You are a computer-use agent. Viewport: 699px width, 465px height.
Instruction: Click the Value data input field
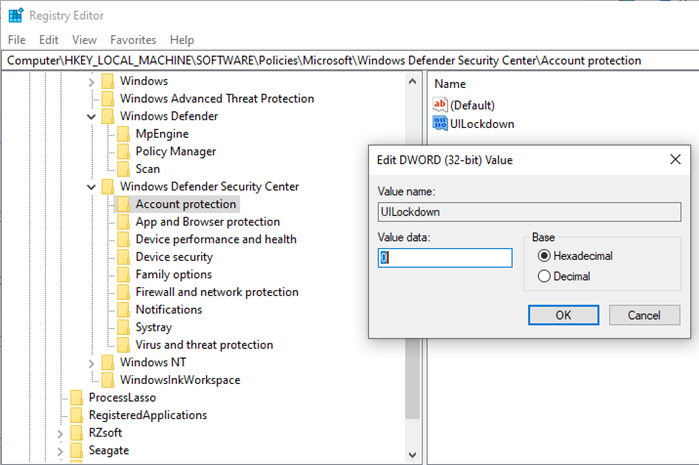coord(445,258)
